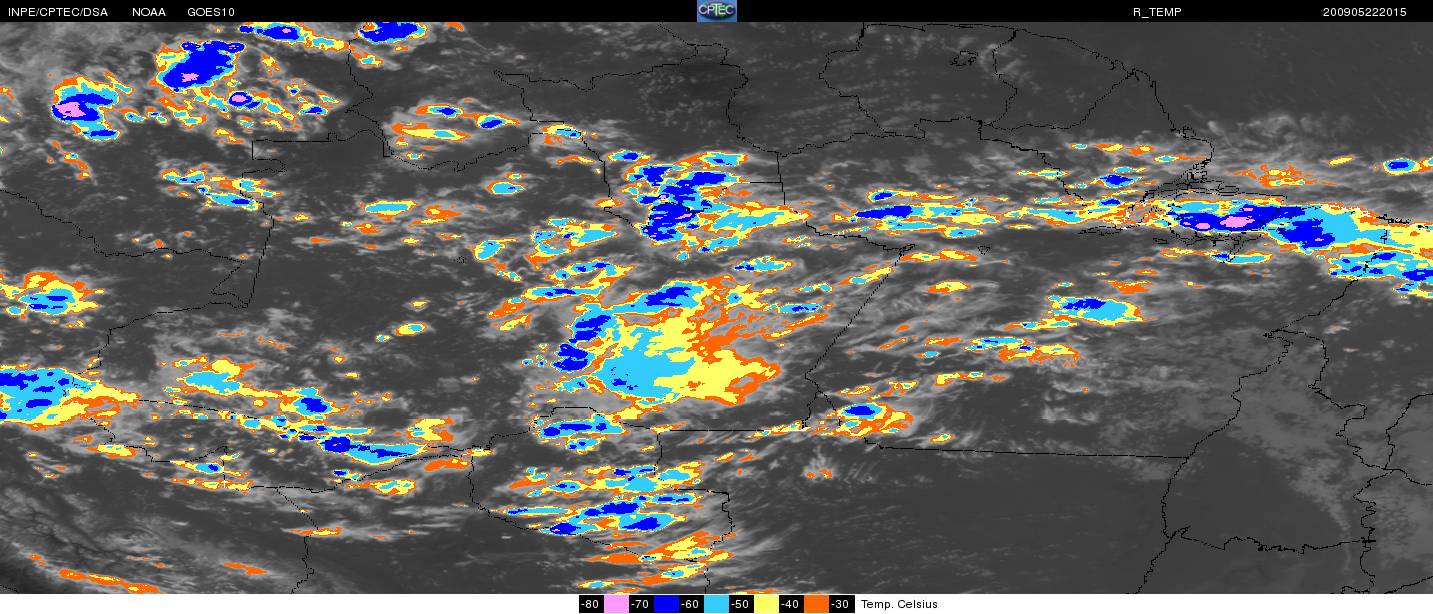Screen dimensions: 1433x614
Task: Select the cyan legend color swatch
Action: coord(716,604)
